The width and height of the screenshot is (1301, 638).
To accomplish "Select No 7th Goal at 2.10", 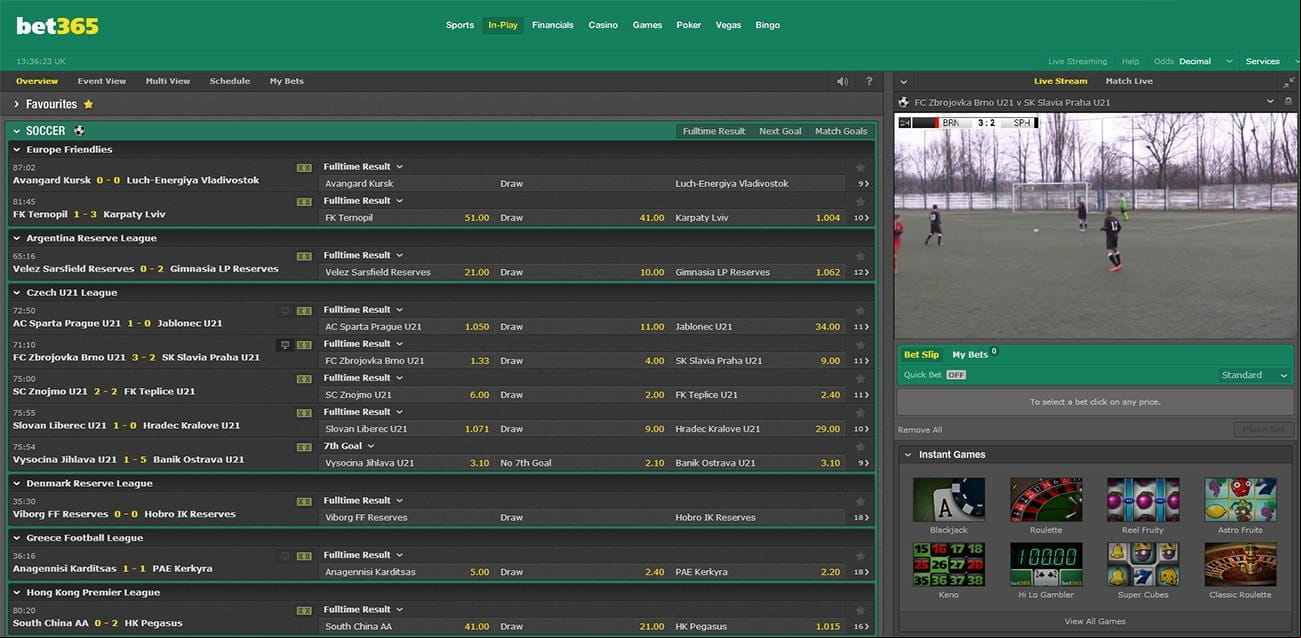I will point(655,463).
